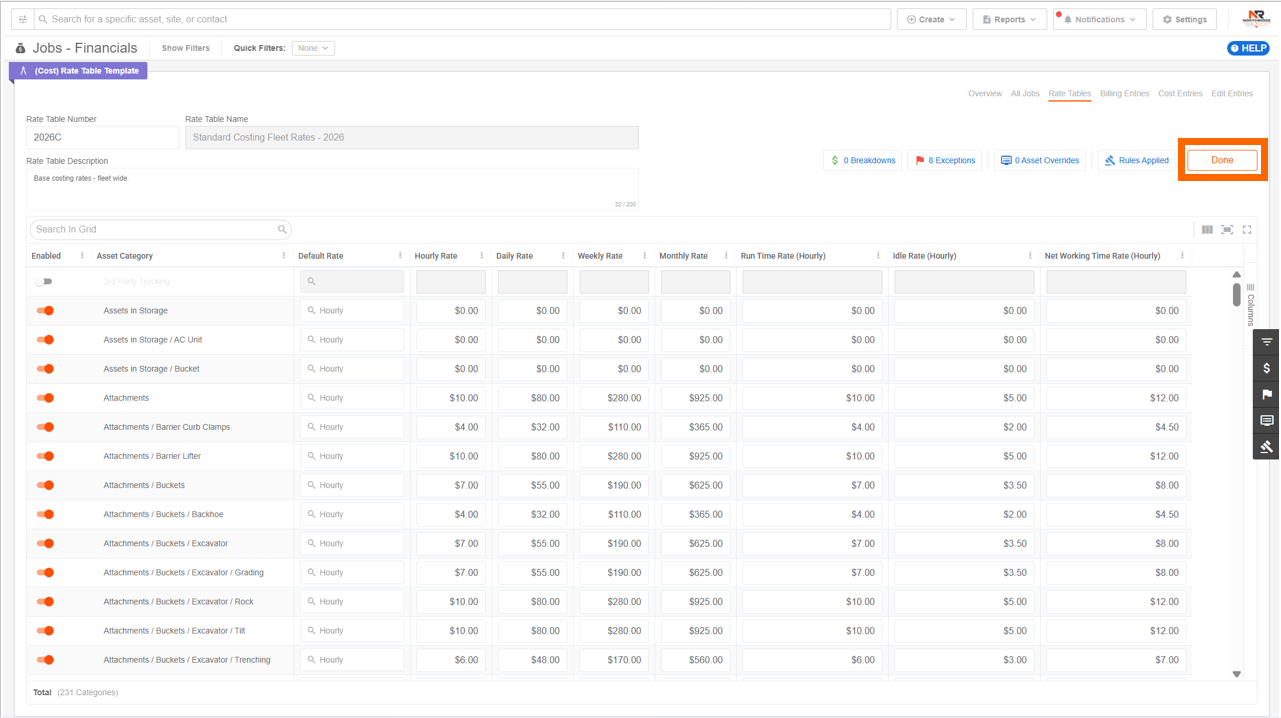Toggle Attachments / Barrier Lifter off
This screenshot has width=1281, height=718.
pyautogui.click(x=45, y=456)
